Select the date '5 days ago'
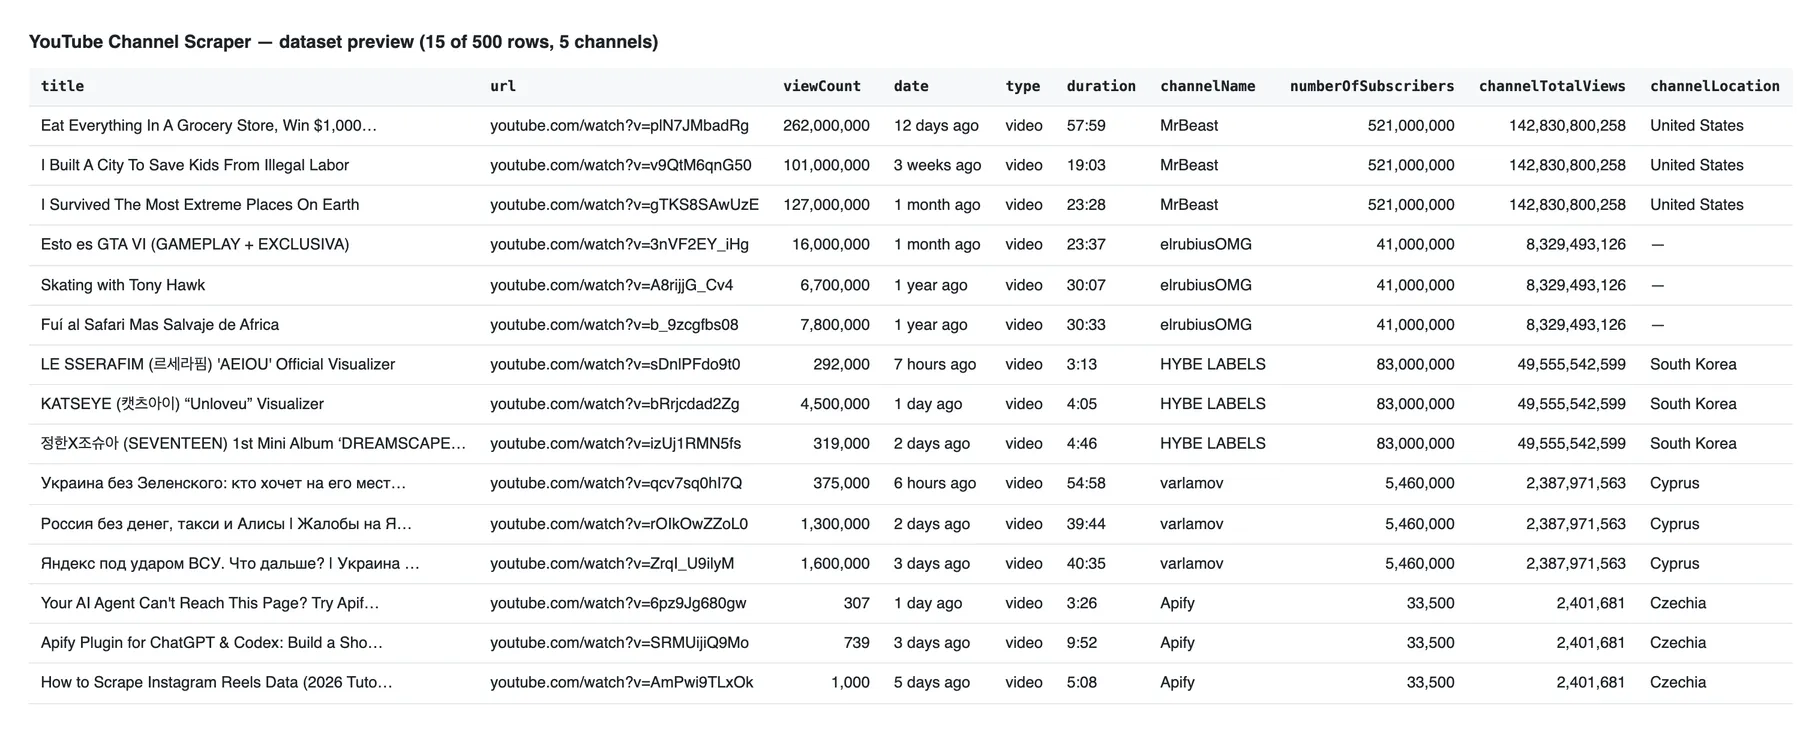Viewport: 1800px width, 733px height. tap(932, 682)
